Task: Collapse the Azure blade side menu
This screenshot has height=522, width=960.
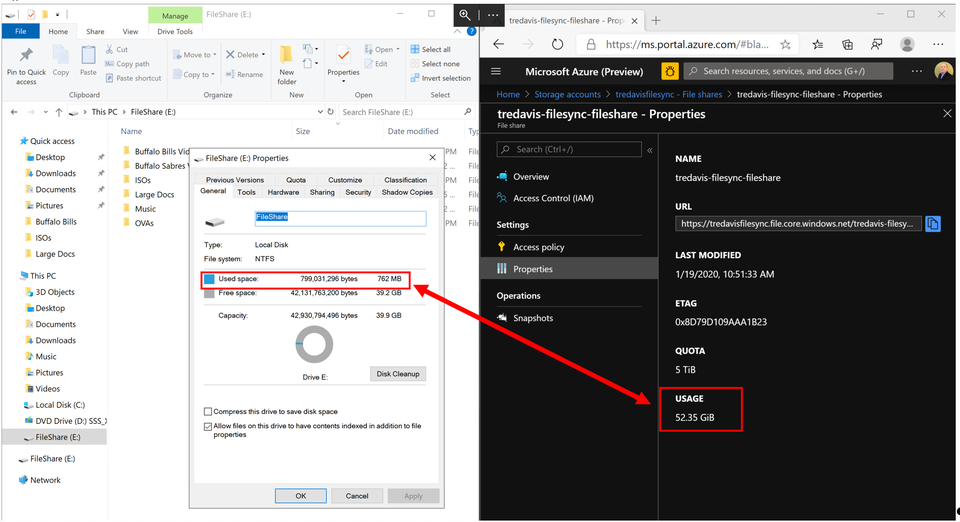Action: point(650,150)
